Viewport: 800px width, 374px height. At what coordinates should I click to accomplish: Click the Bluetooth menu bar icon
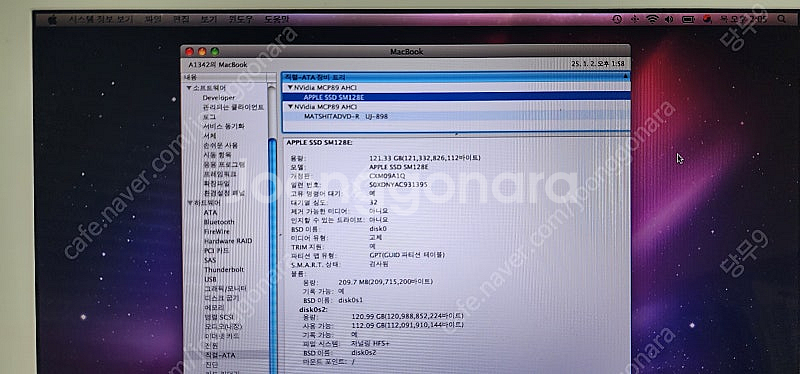[635, 19]
